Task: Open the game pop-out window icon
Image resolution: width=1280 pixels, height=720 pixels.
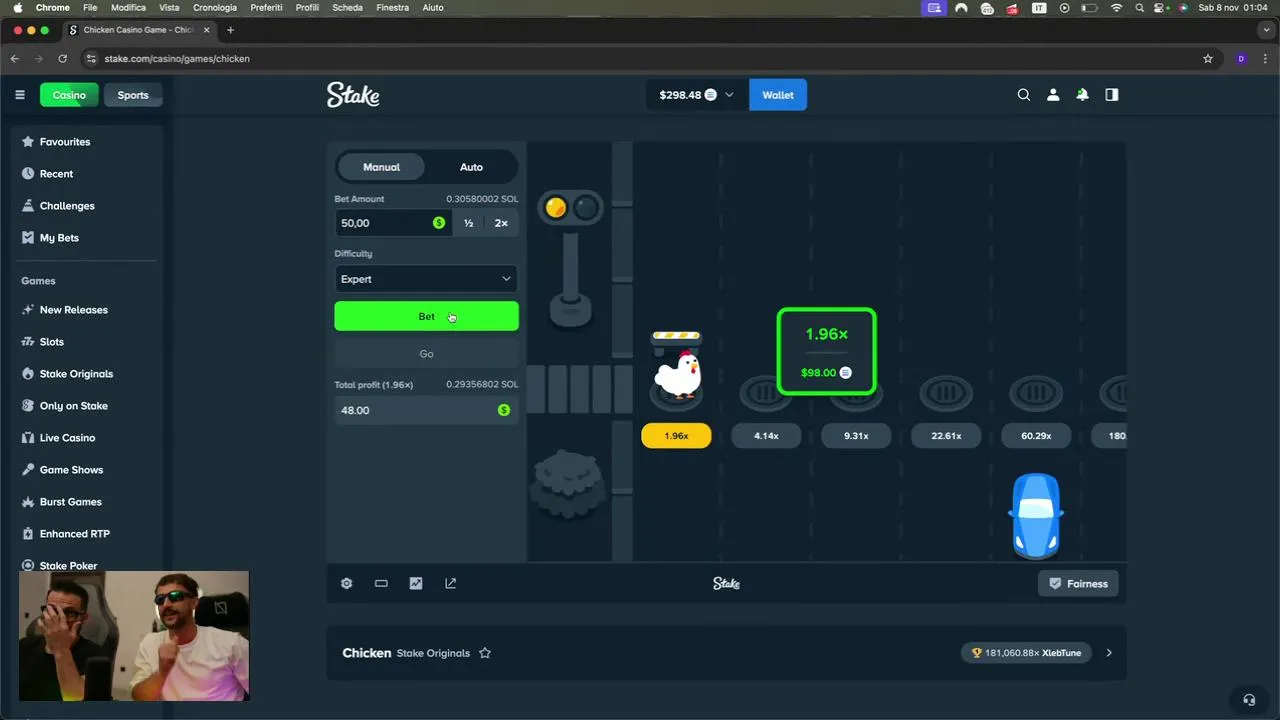Action: click(x=450, y=583)
